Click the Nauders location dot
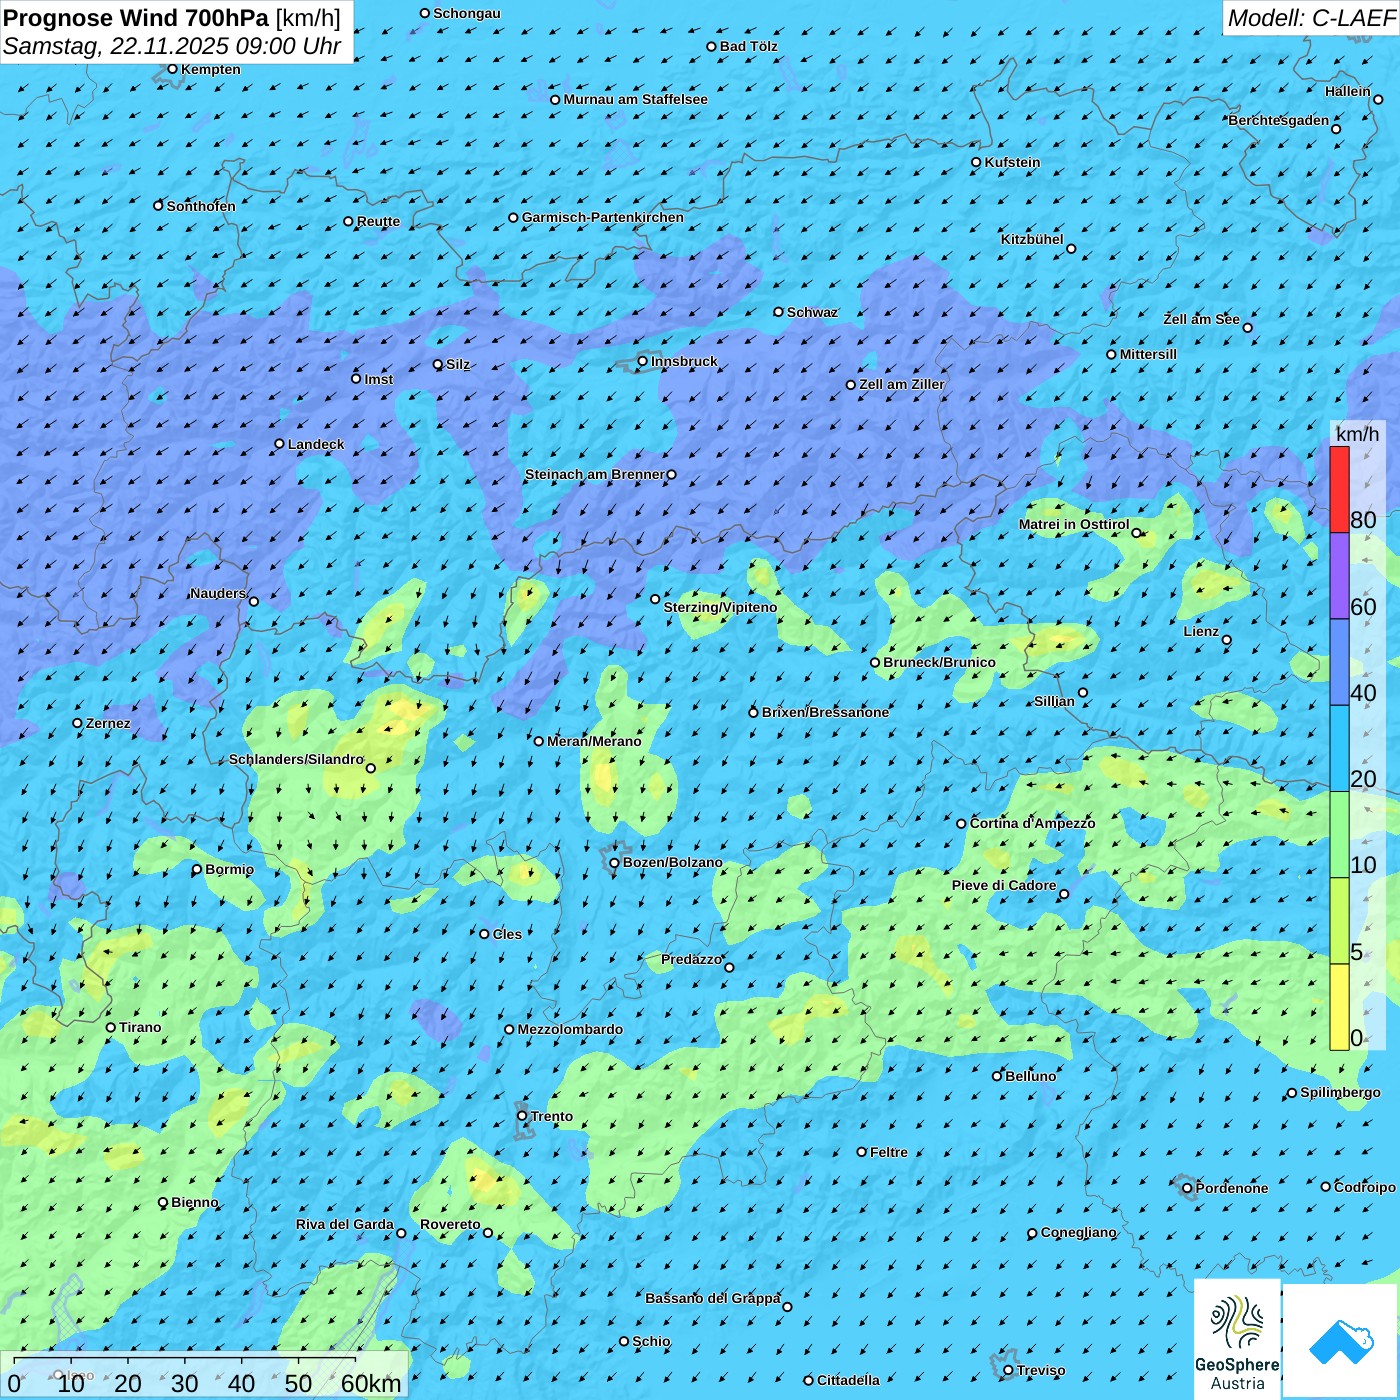Screen dimensions: 1400x1400 tap(254, 601)
